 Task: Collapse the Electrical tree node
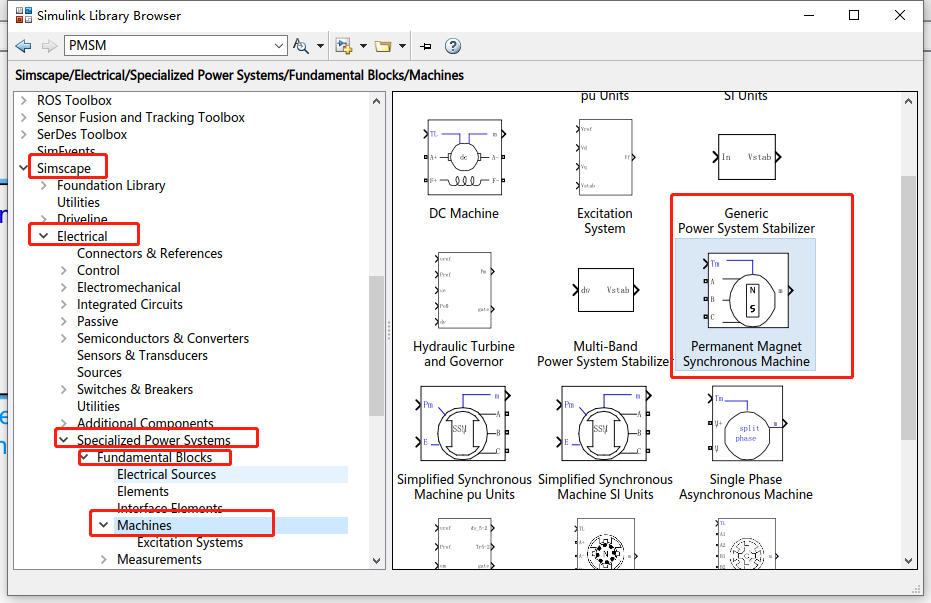point(44,236)
